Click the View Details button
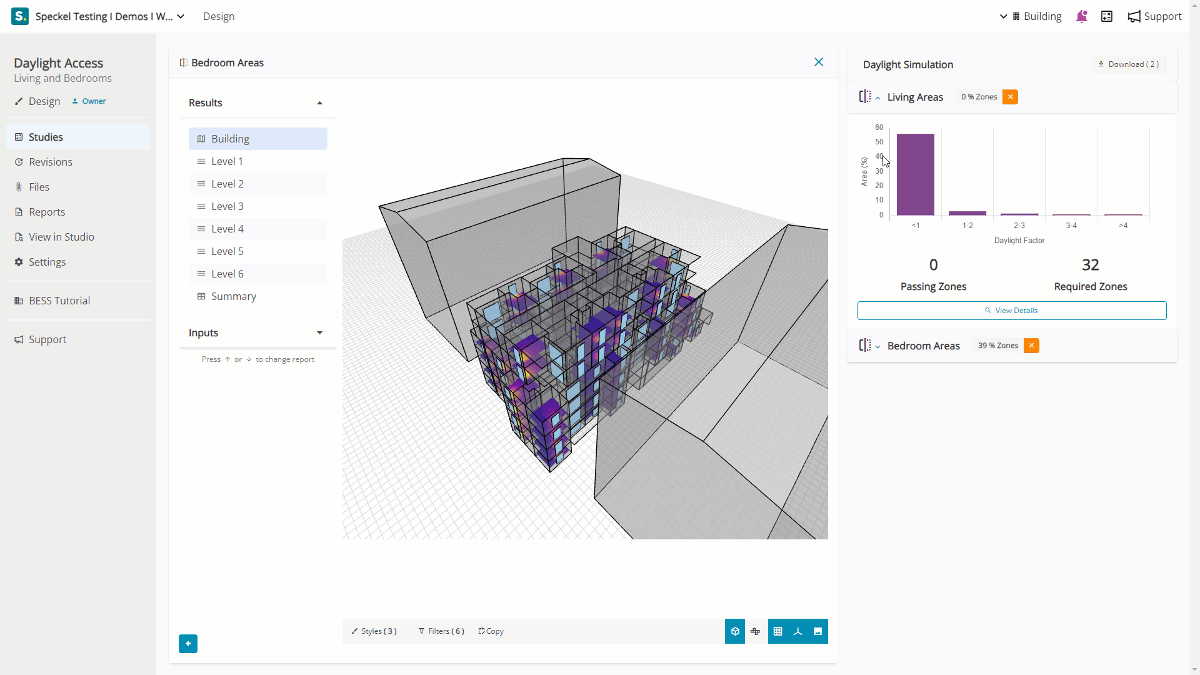The height and width of the screenshot is (675, 1200). [1011, 310]
